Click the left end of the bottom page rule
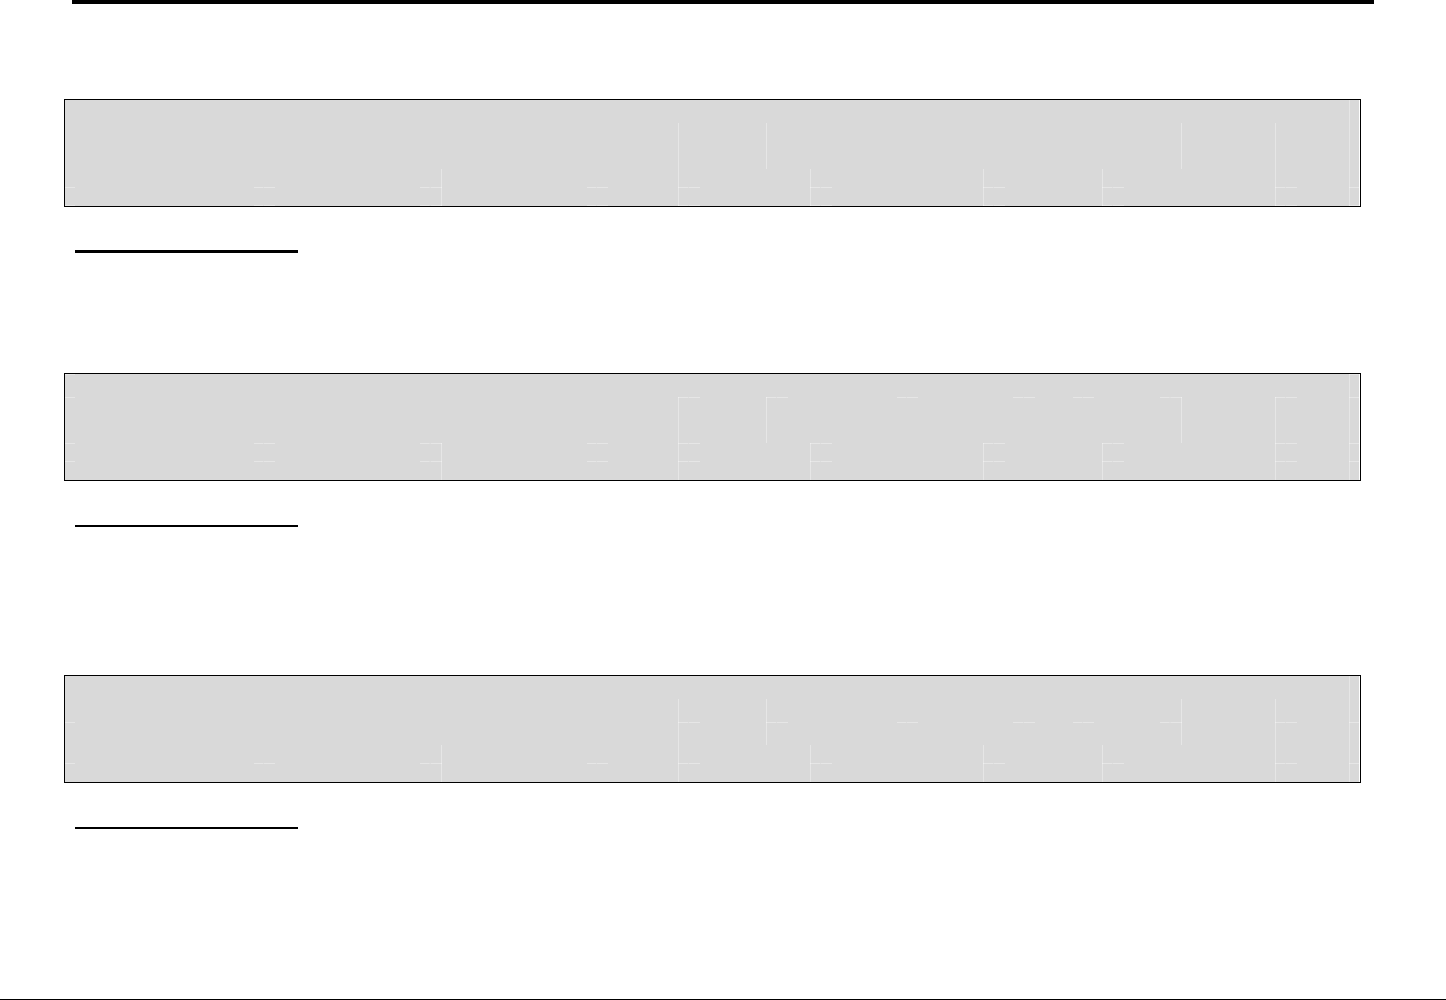The image size is (1446, 1000). click(6, 998)
